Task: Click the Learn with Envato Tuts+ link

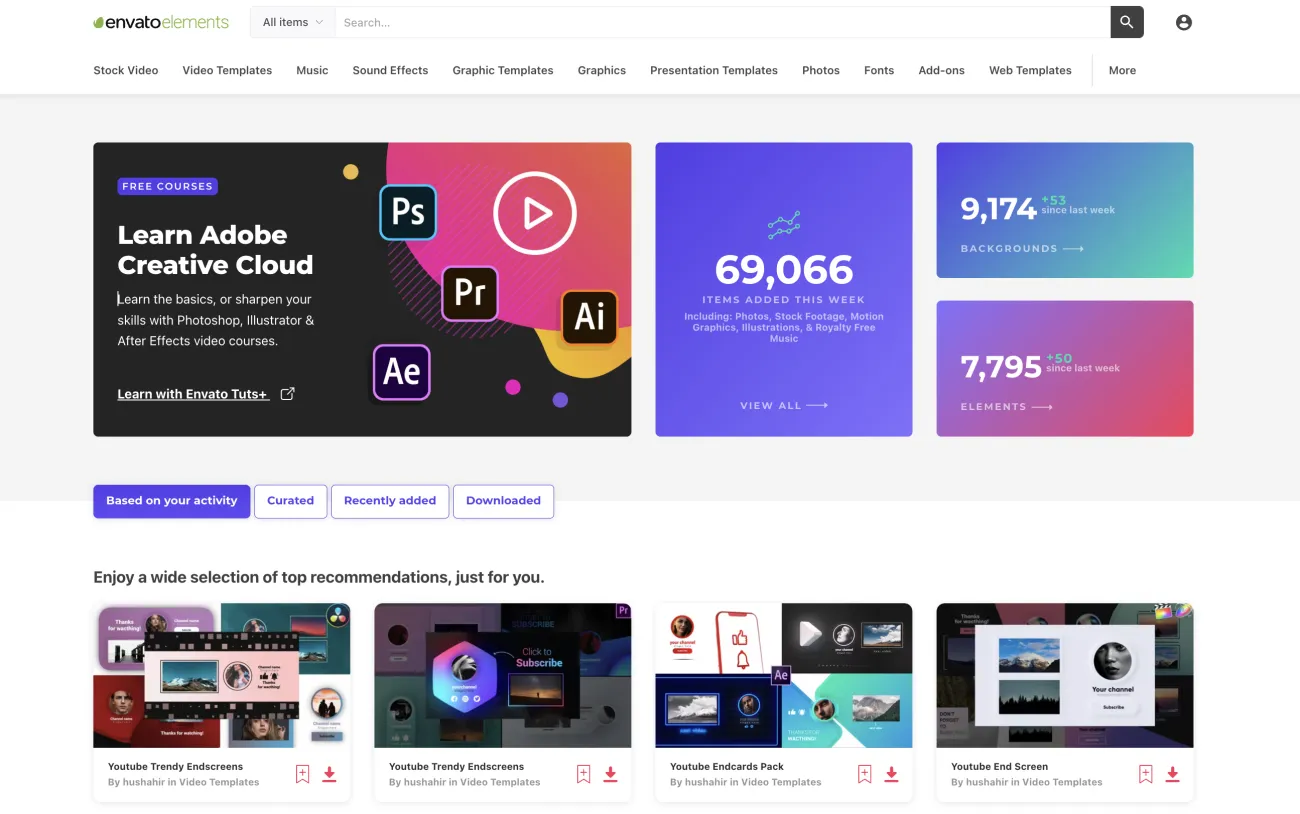Action: point(193,394)
